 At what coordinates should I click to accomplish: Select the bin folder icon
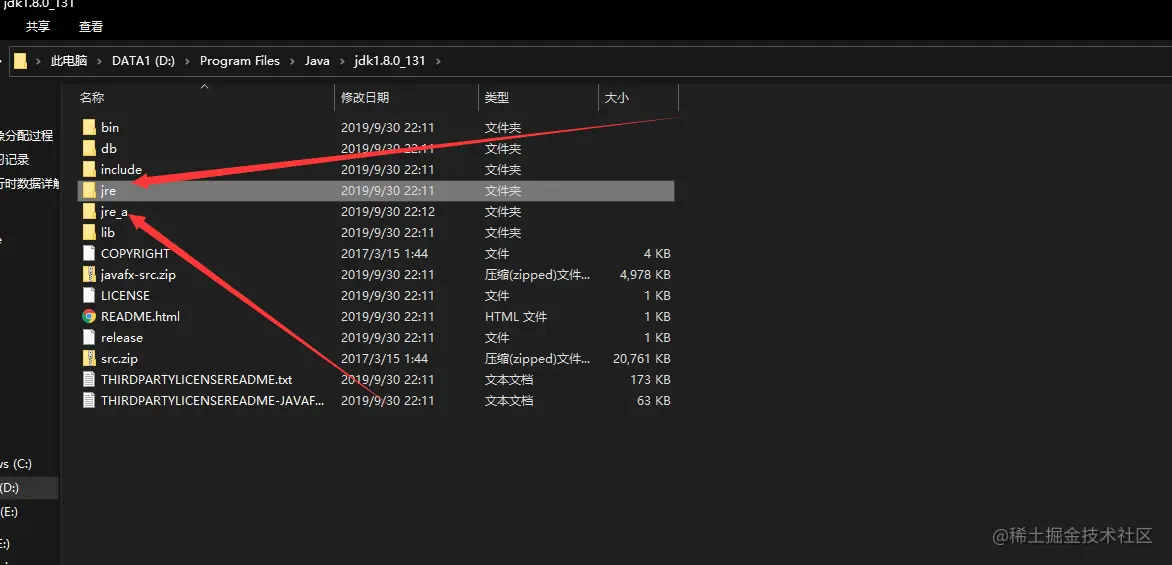coord(90,128)
